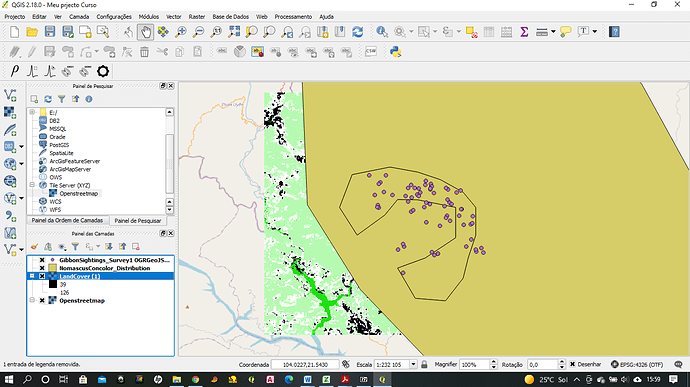Open the statistical summary sigma icon
The height and width of the screenshot is (387, 690).
[x=524, y=32]
